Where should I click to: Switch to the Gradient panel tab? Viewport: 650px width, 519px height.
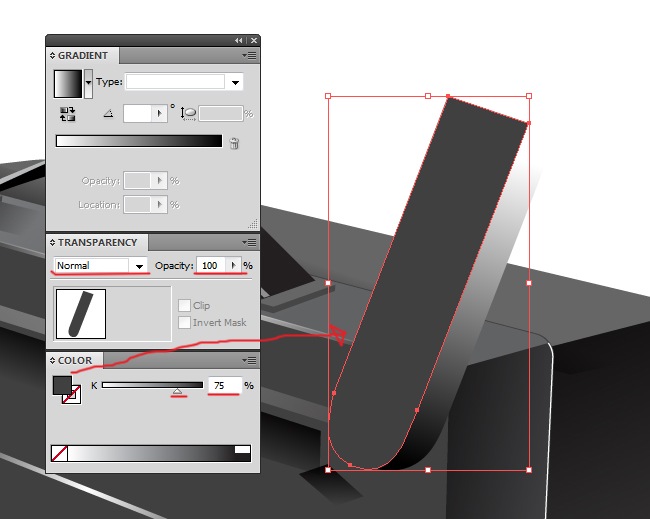(x=82, y=56)
